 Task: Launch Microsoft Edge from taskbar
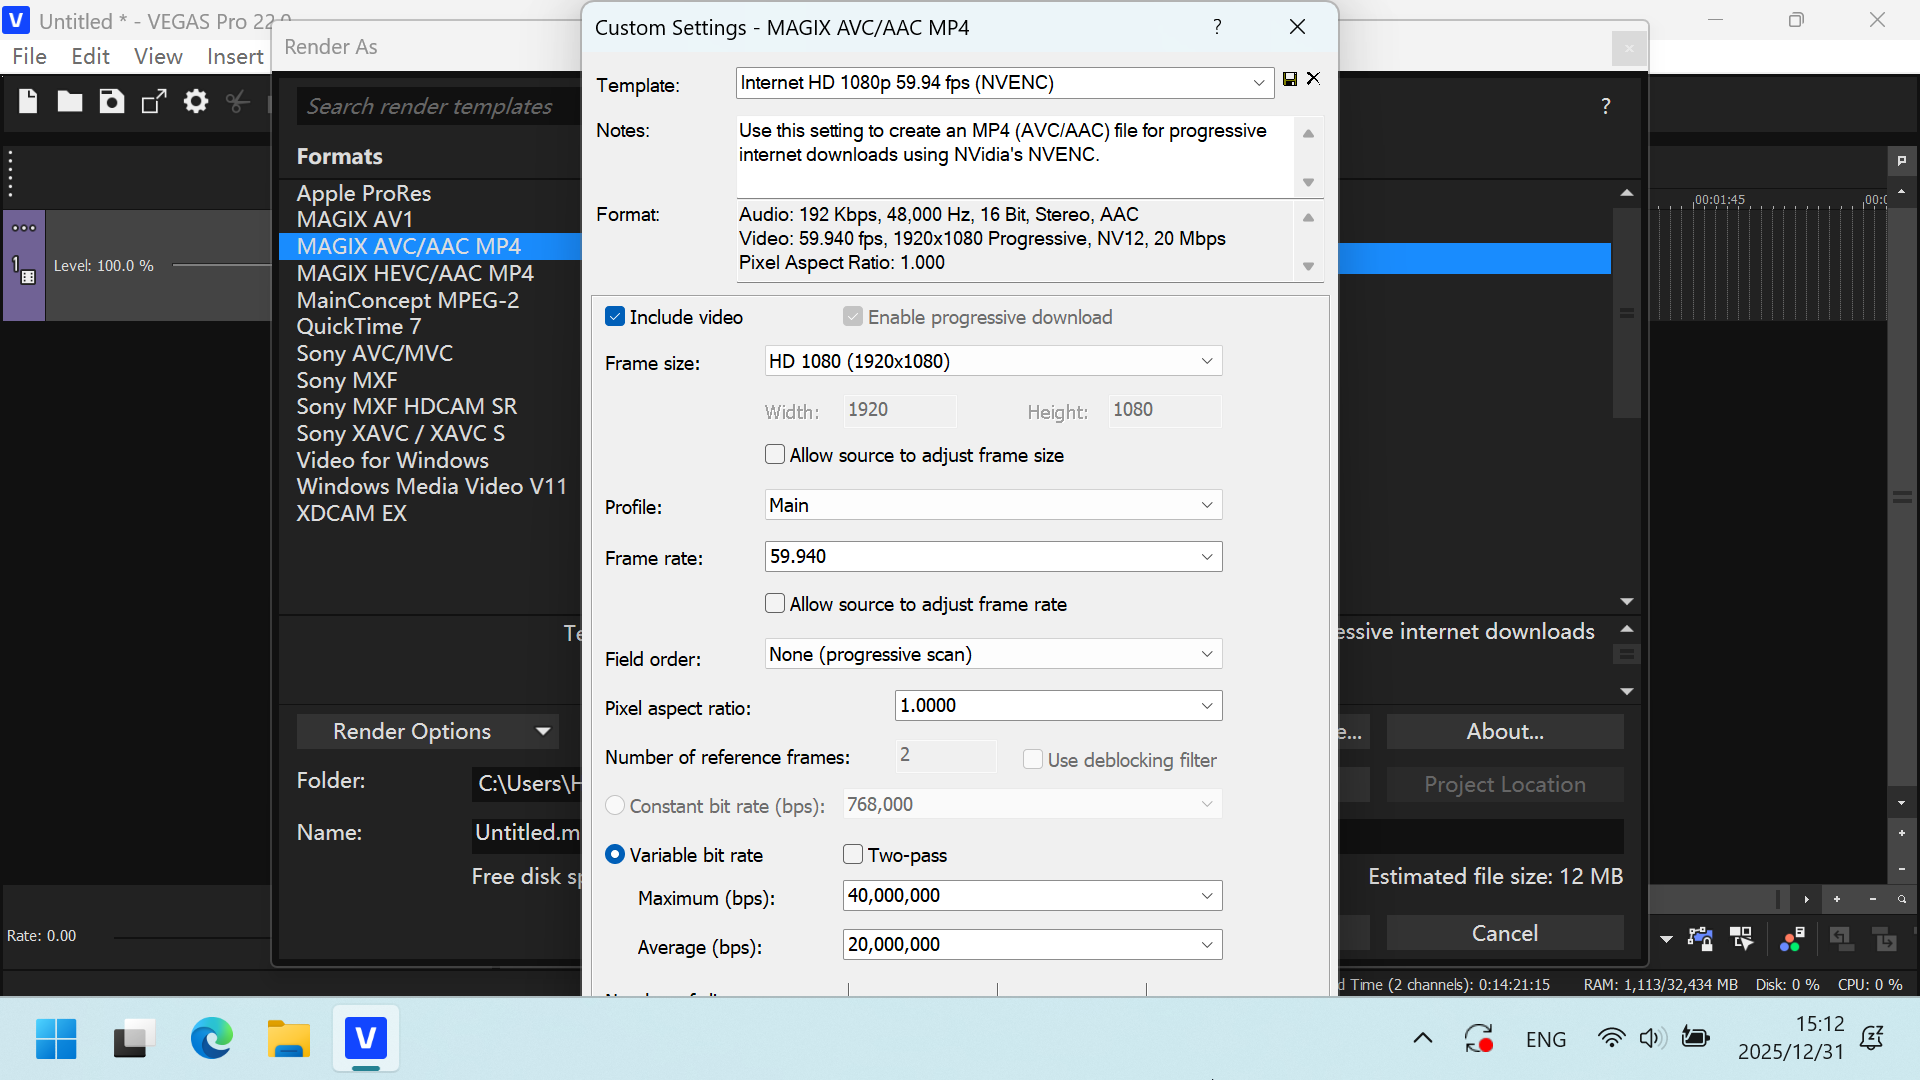click(211, 1039)
